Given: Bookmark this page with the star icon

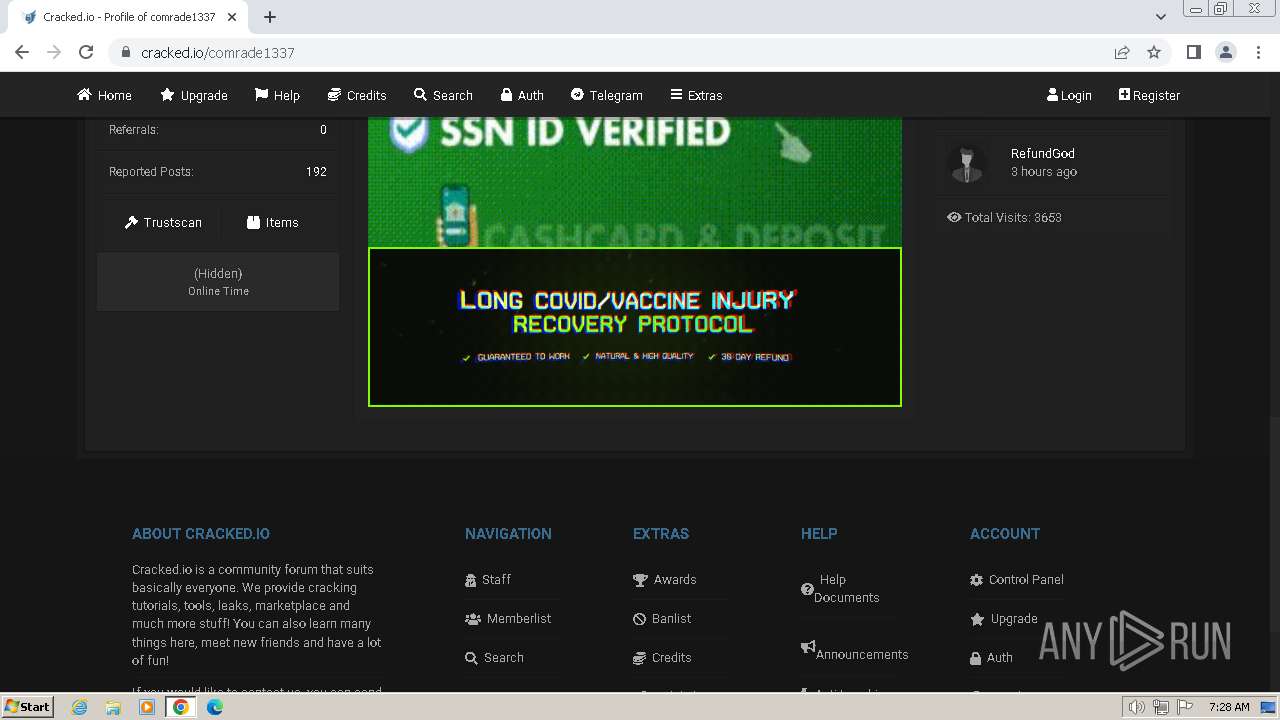Looking at the screenshot, I should pyautogui.click(x=1154, y=52).
